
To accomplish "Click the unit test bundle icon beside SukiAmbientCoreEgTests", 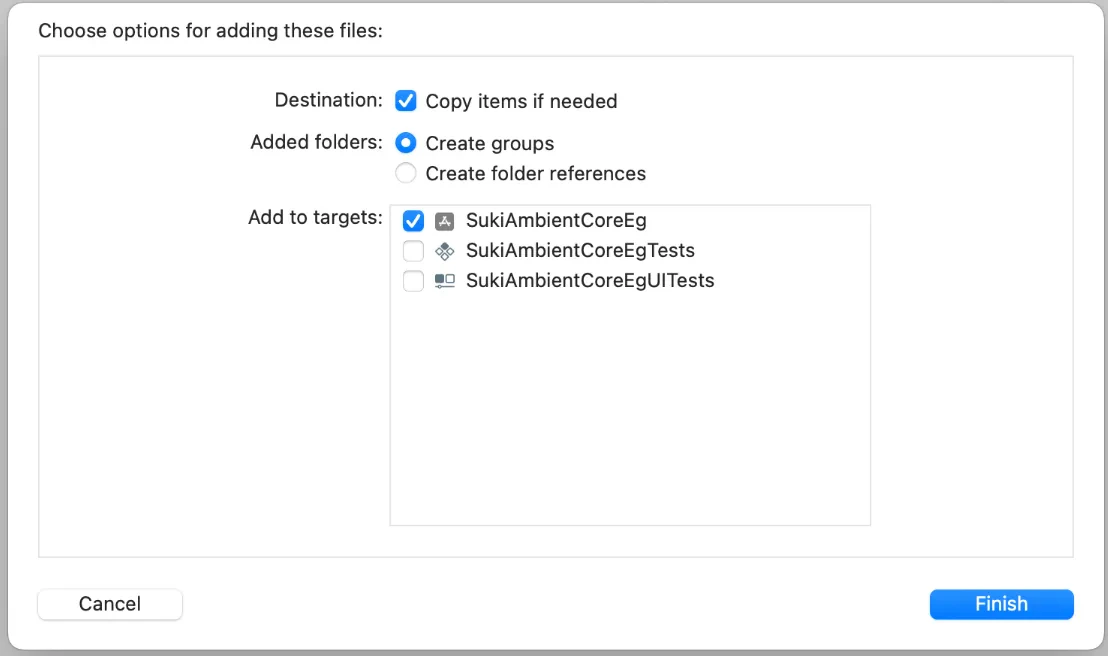I will click(445, 250).
